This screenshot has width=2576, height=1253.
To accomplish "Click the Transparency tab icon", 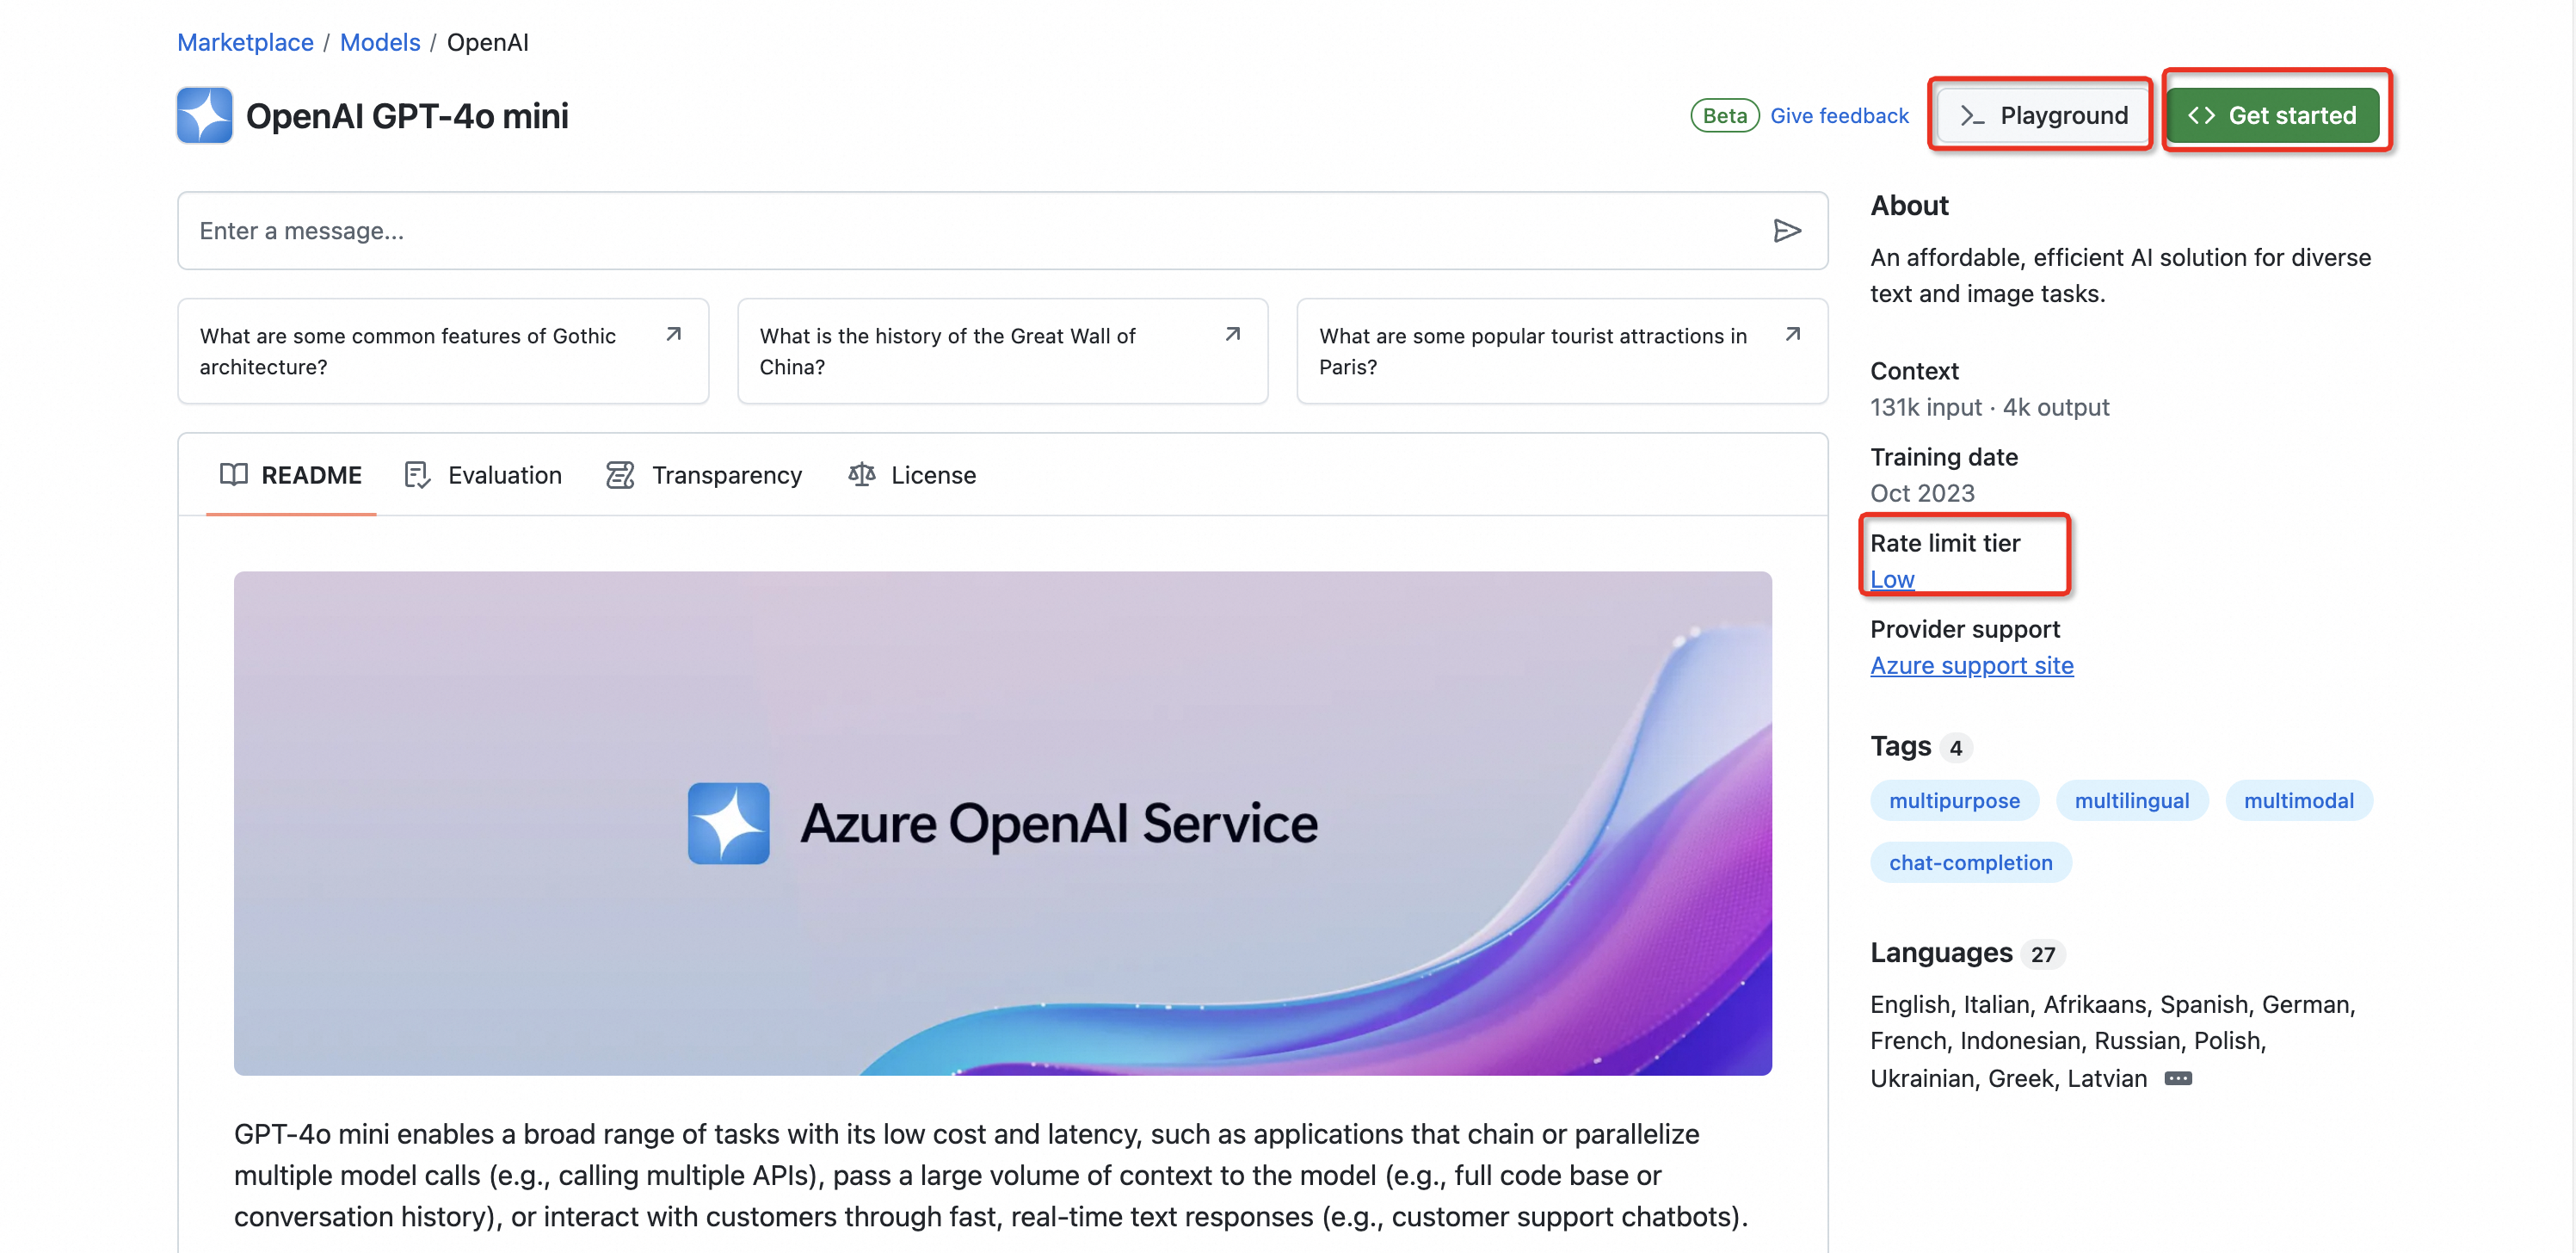I will (620, 475).
